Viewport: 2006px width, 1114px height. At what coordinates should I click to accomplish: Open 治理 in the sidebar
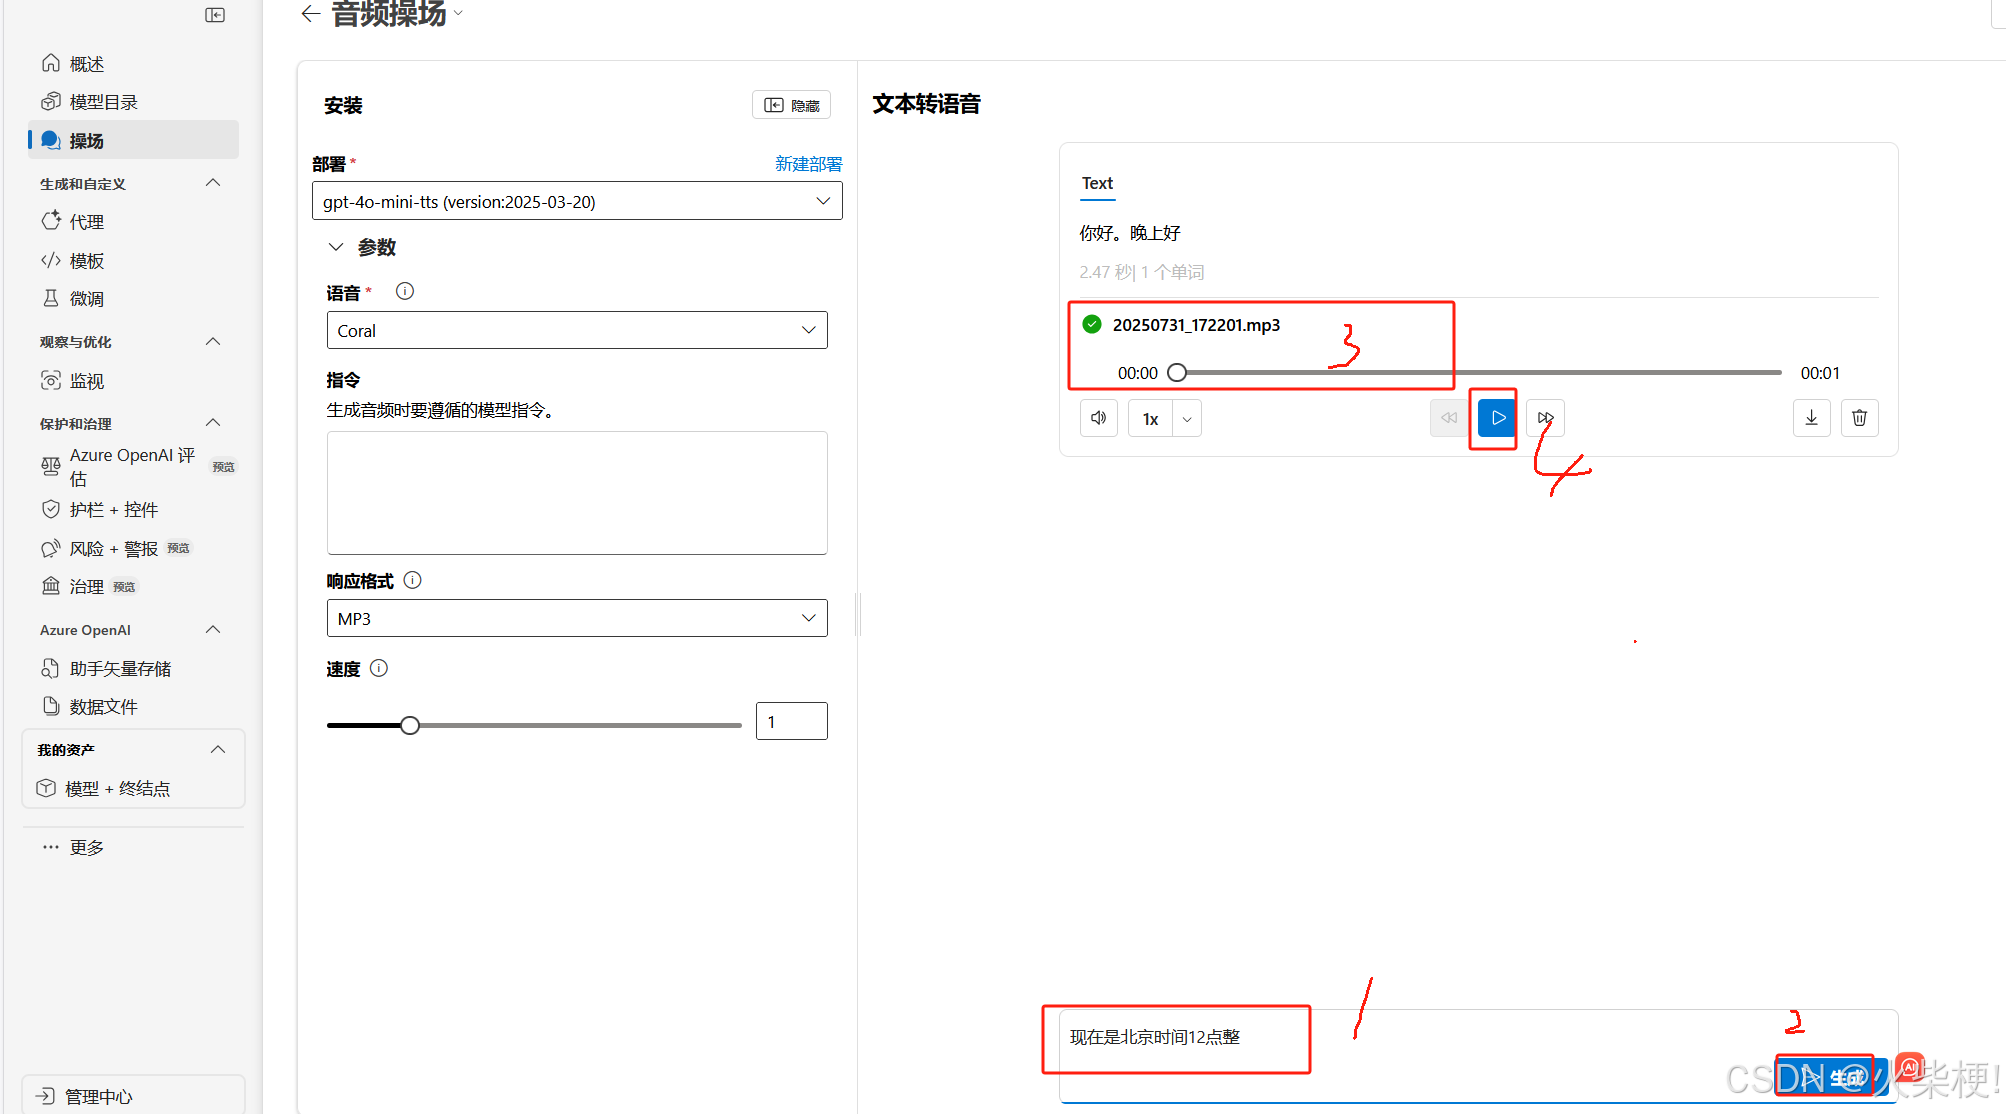(x=134, y=587)
